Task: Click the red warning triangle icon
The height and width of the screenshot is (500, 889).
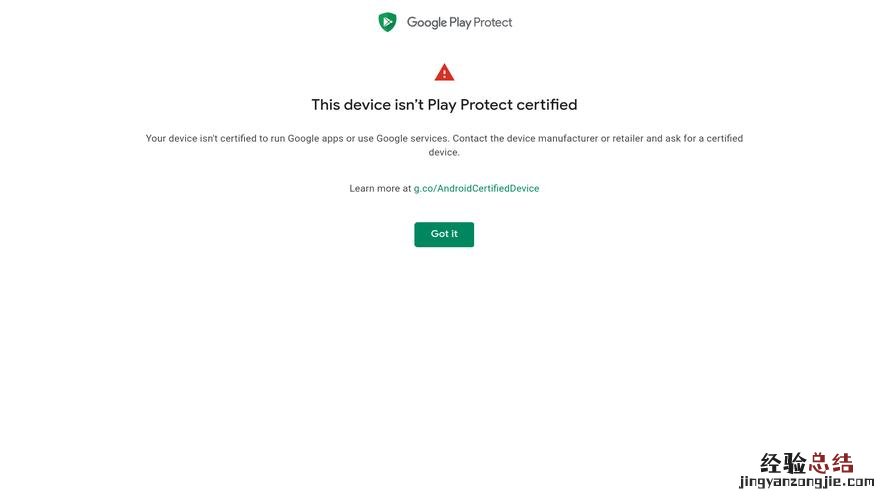Action: coord(444,72)
